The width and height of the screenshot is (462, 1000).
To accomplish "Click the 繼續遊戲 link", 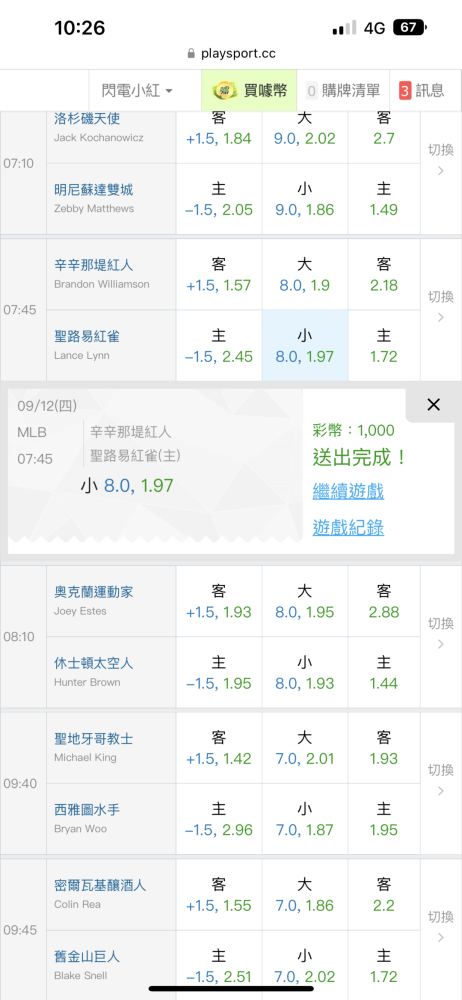I will (348, 491).
